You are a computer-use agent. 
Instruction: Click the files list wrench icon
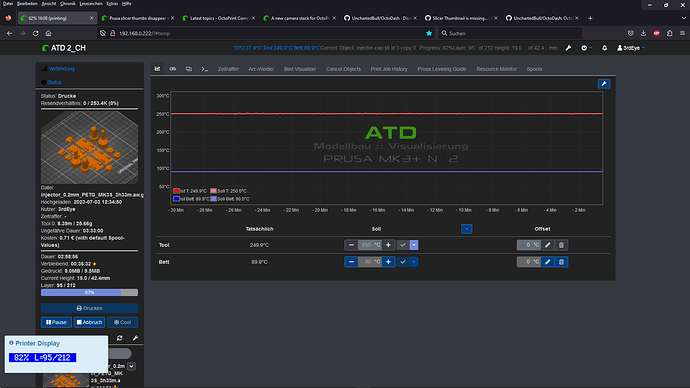[136, 338]
